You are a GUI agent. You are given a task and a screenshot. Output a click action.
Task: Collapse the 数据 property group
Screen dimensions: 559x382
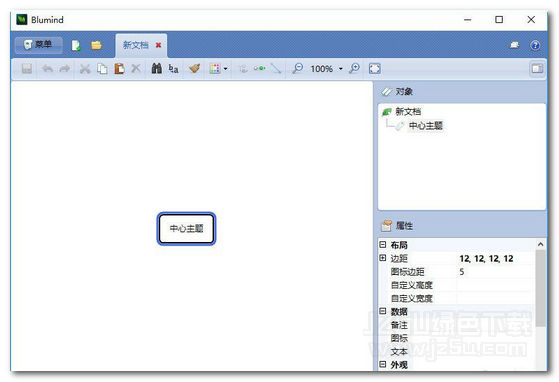click(383, 311)
